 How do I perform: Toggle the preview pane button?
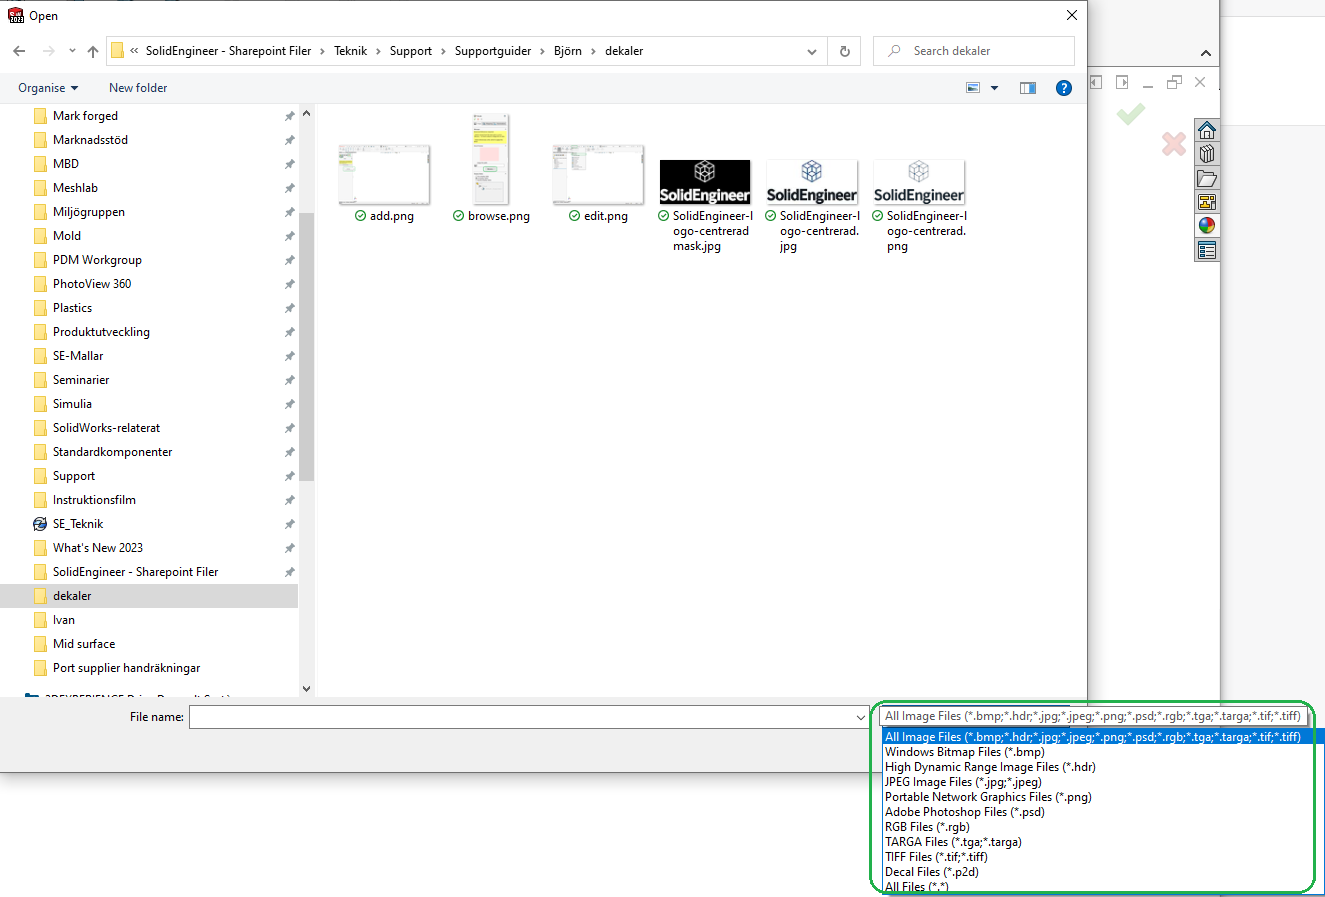(1027, 88)
